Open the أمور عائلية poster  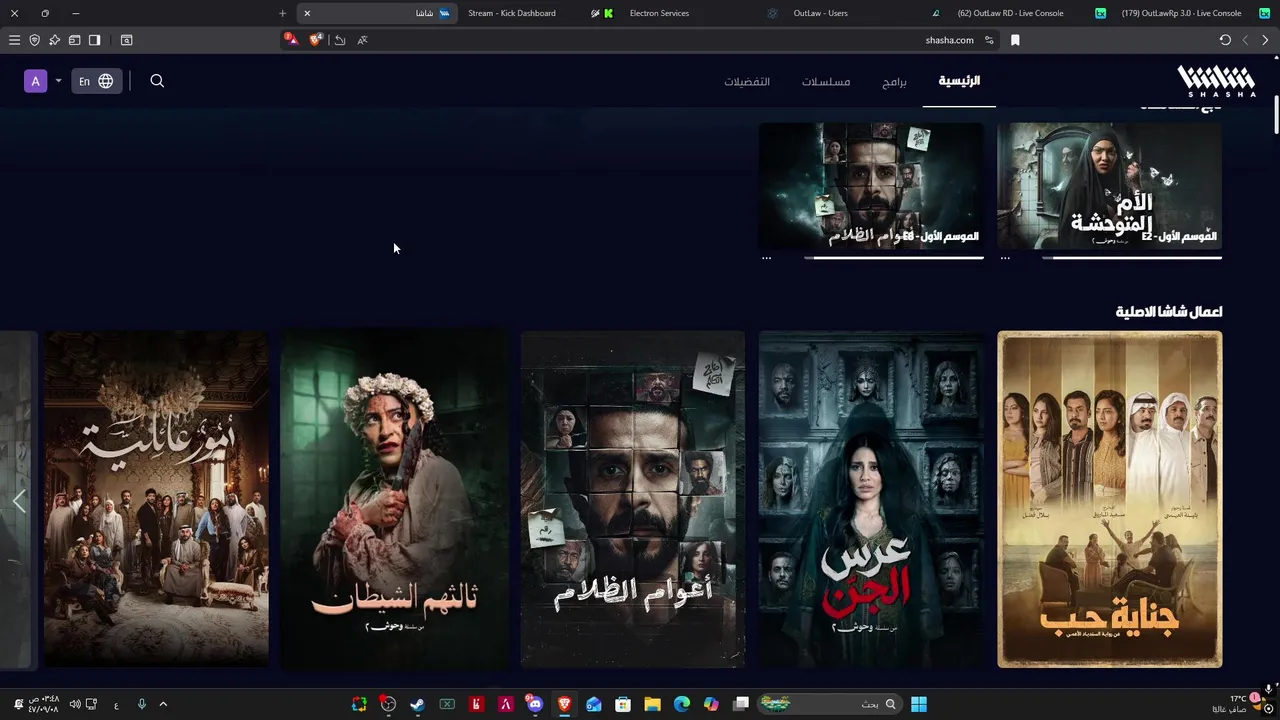click(x=157, y=499)
